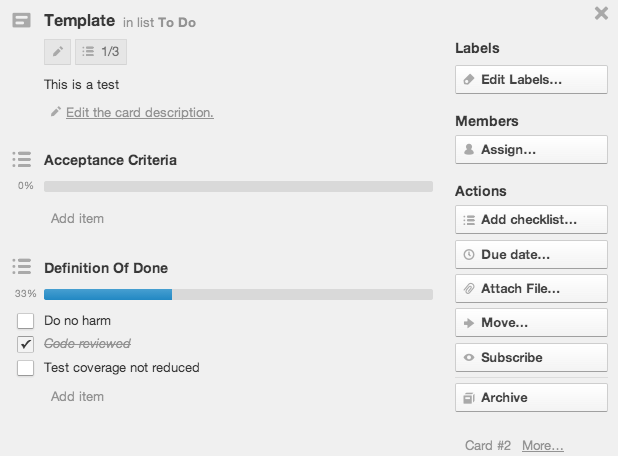This screenshot has height=456, width=618.
Task: Check Test coverage not reduced
Action: pos(26,368)
